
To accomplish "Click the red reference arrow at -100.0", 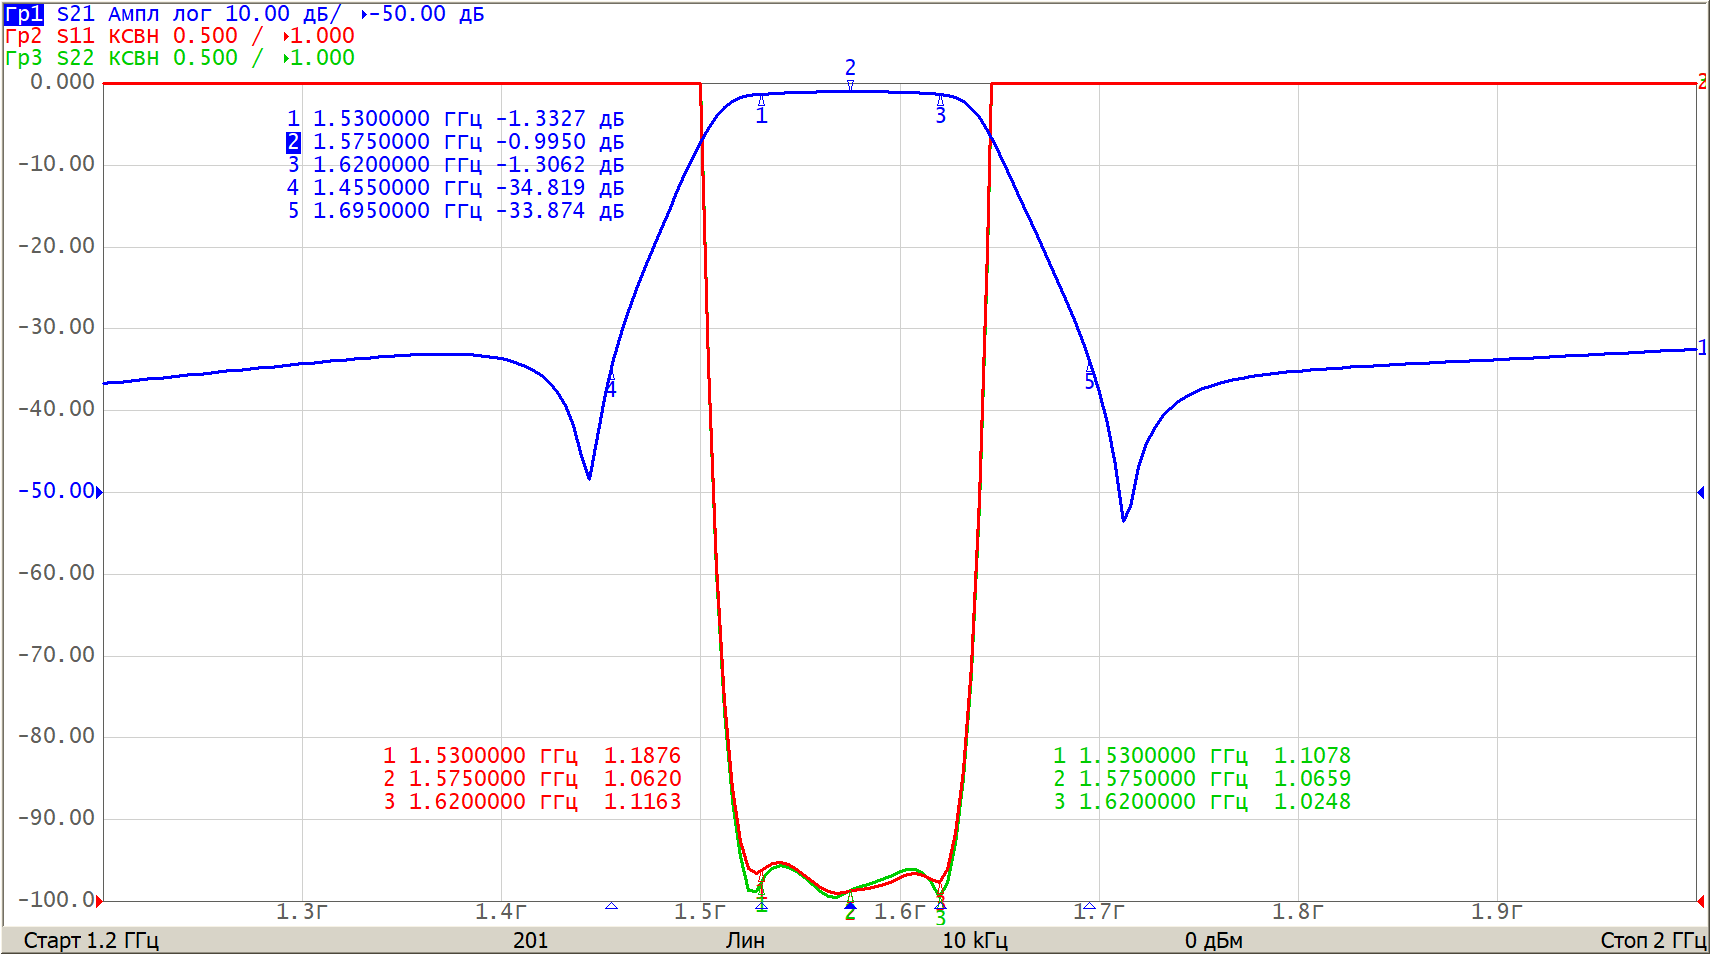I will (x=99, y=901).
